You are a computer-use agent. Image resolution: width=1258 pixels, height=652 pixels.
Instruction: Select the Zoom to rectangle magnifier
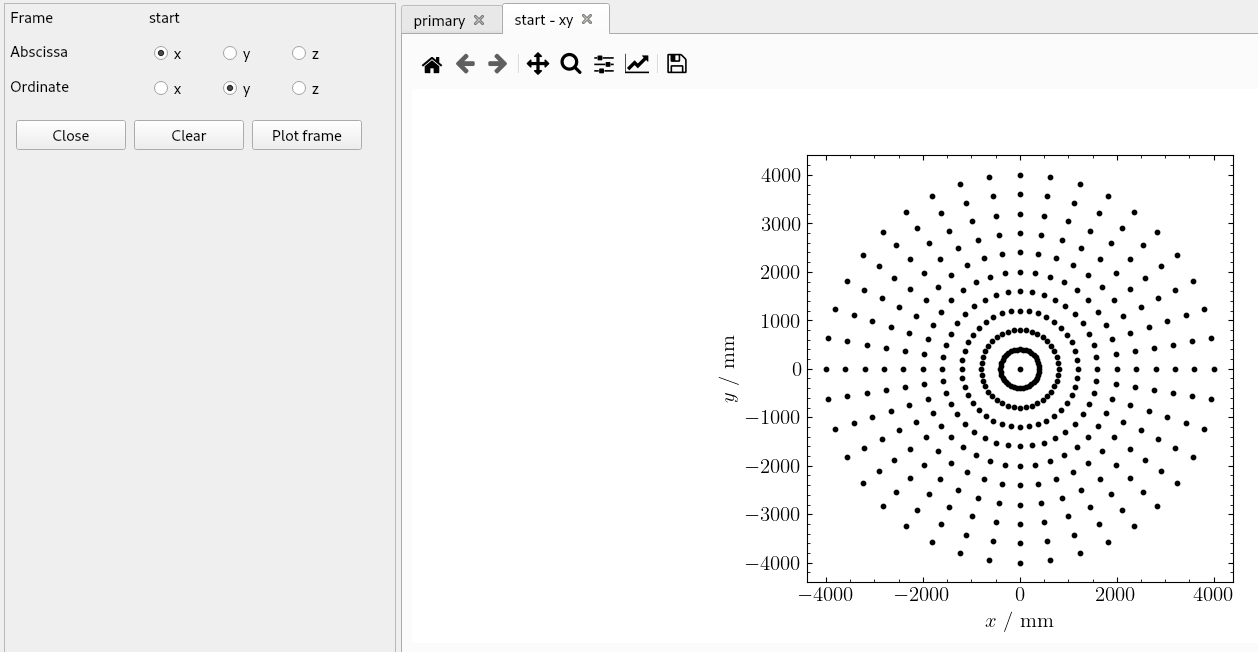click(x=571, y=65)
